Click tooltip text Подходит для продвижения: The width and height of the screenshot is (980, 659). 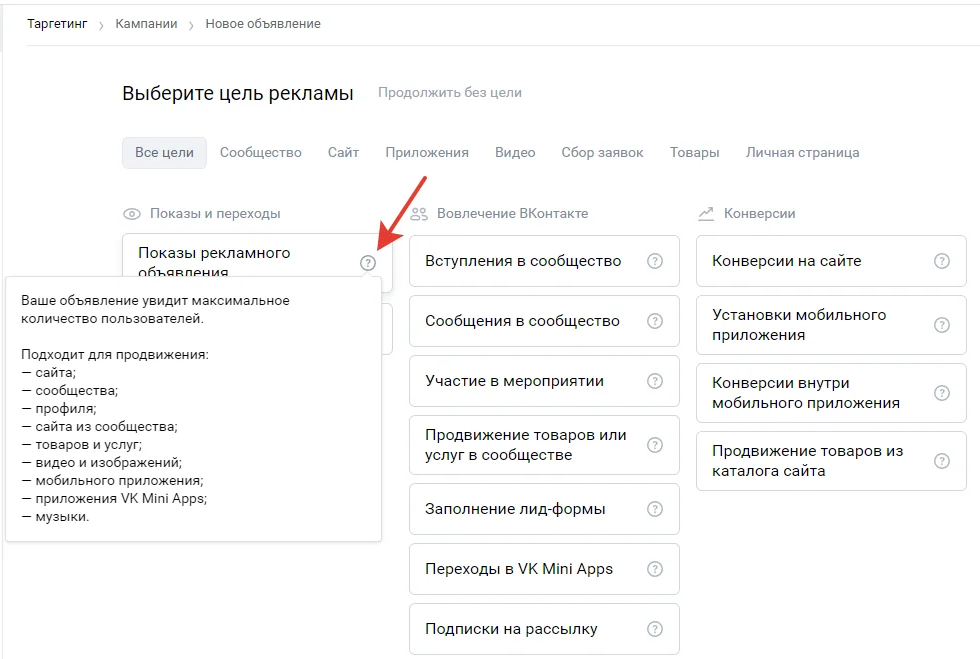(115, 355)
